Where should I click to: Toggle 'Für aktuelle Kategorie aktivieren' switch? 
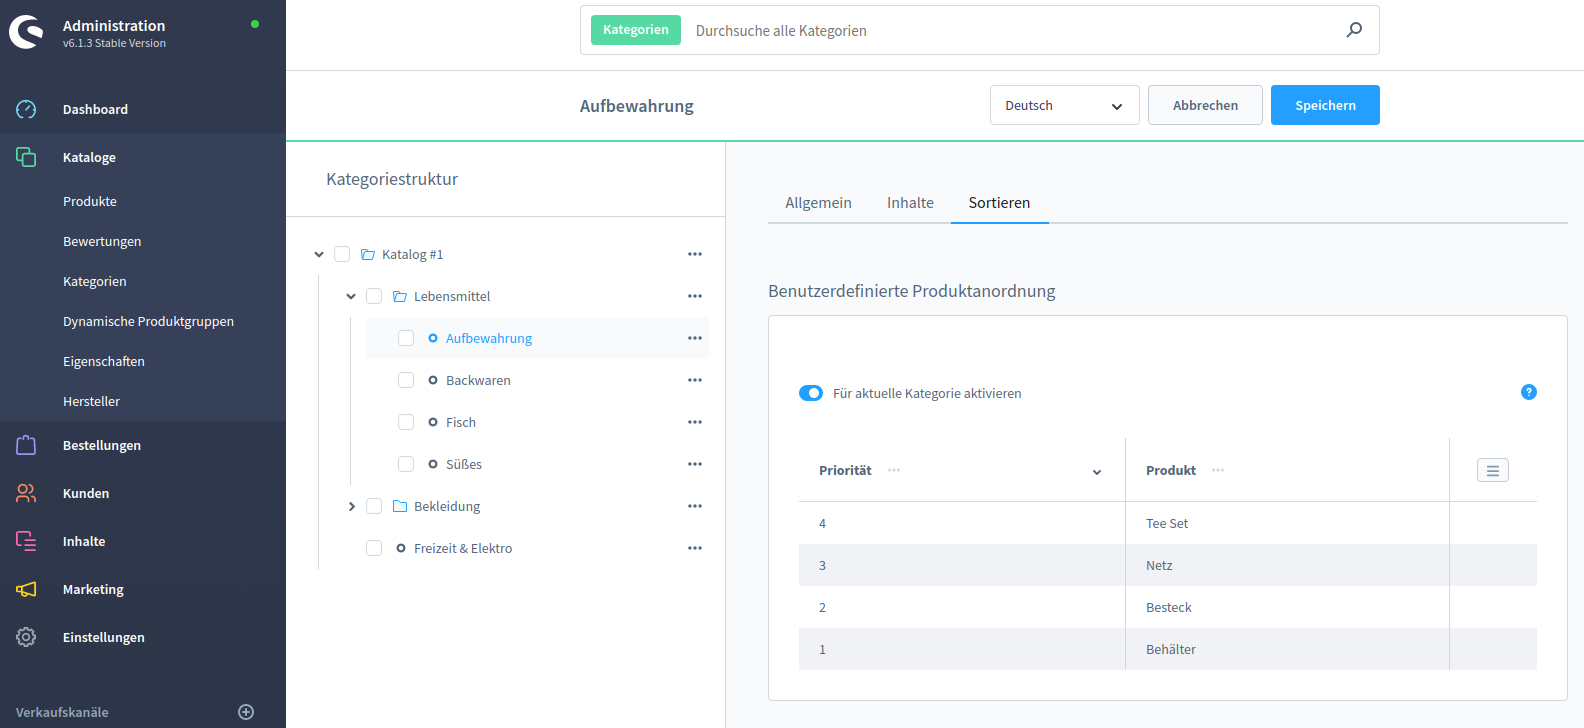point(811,393)
